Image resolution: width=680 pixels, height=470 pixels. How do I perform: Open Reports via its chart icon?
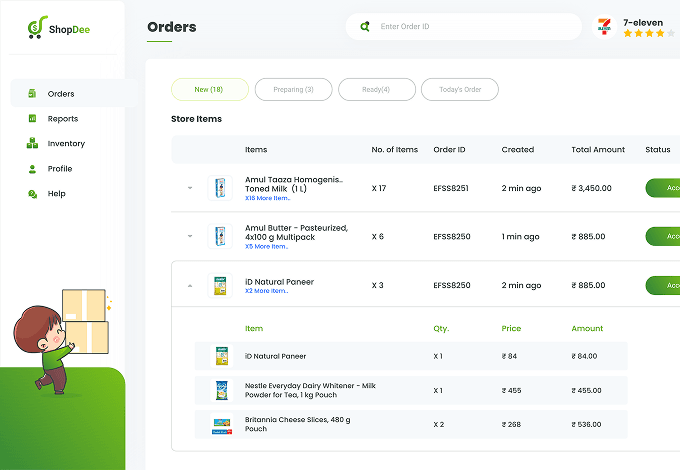[x=32, y=118]
